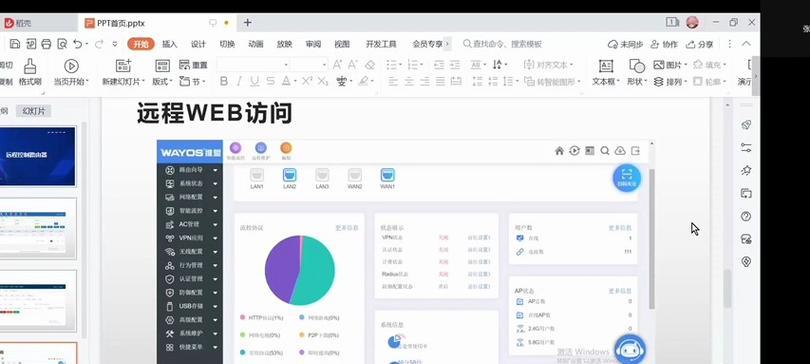Click the decrease indent icon

click(x=439, y=65)
